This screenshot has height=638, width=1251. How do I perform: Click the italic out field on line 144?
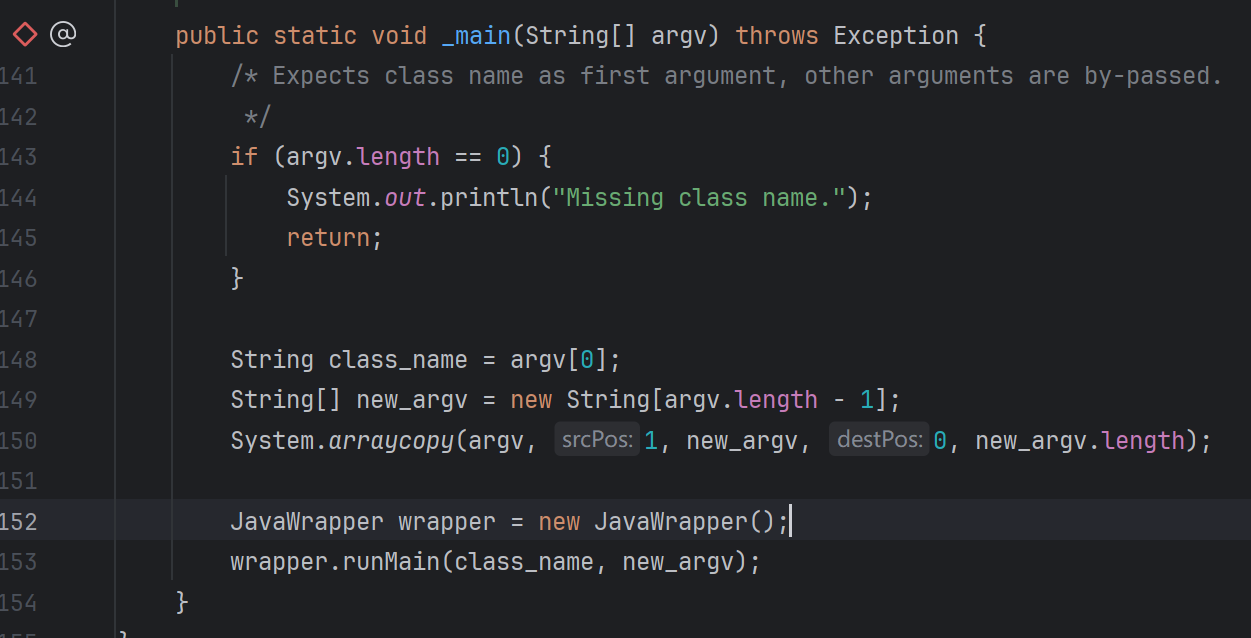(405, 198)
